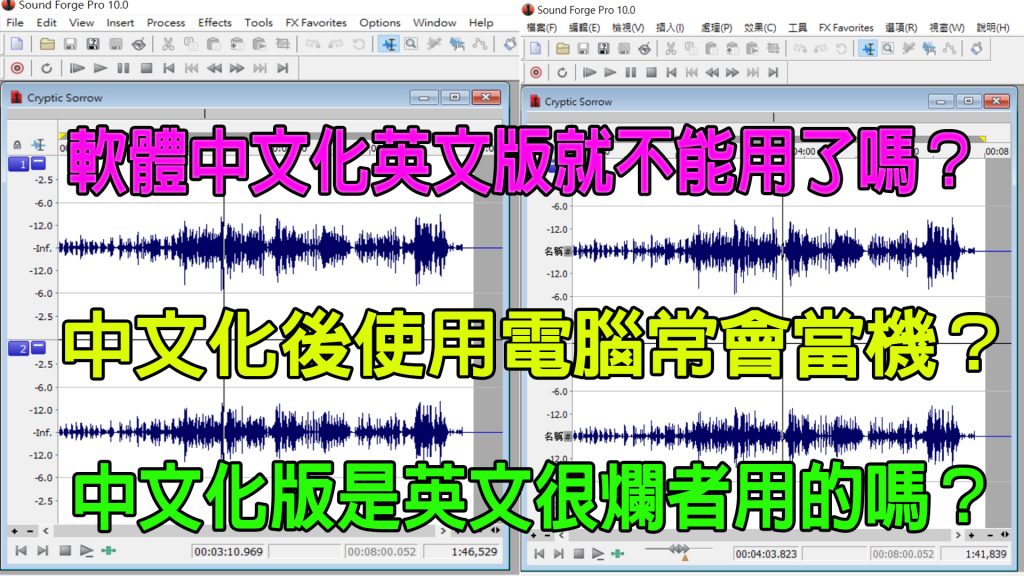Select the Magnify tool in the English toolbar
This screenshot has width=1024, height=576.
click(x=410, y=44)
